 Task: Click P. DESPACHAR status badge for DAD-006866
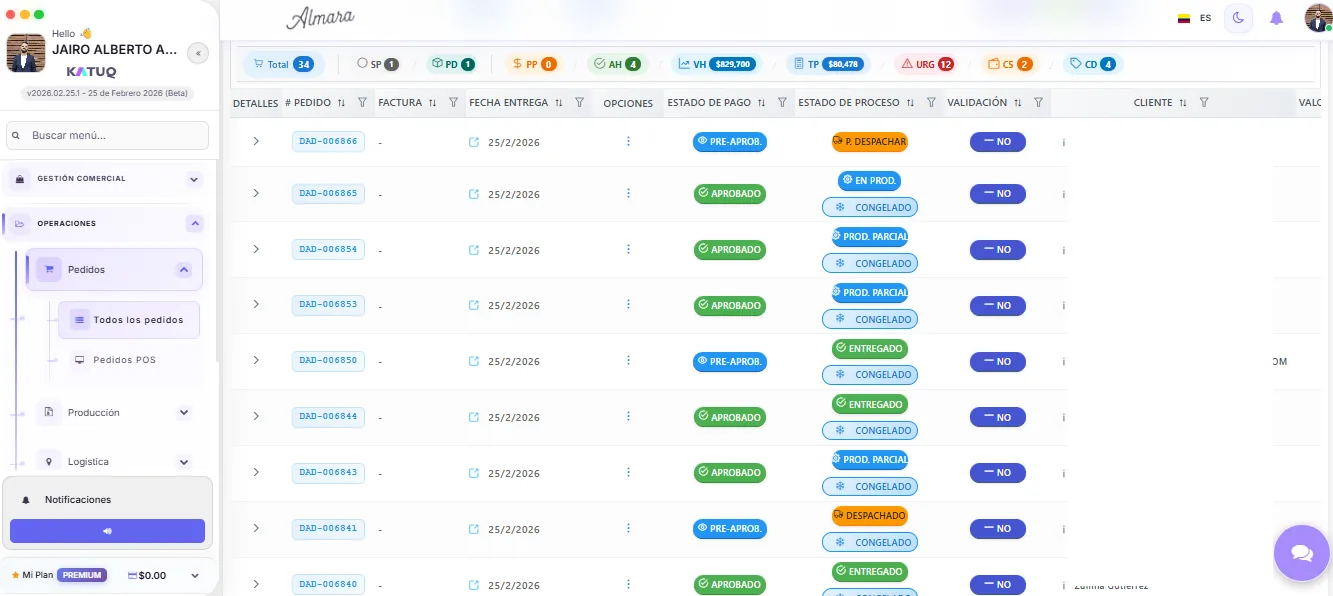(x=870, y=142)
